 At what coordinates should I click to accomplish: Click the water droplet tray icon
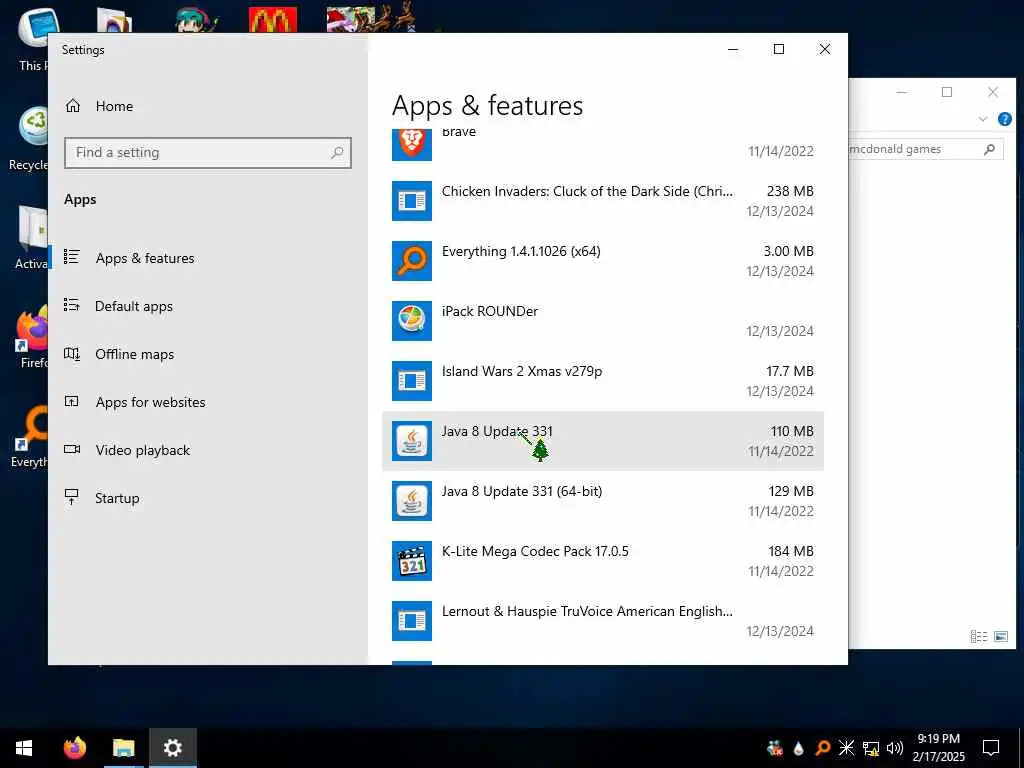point(799,748)
